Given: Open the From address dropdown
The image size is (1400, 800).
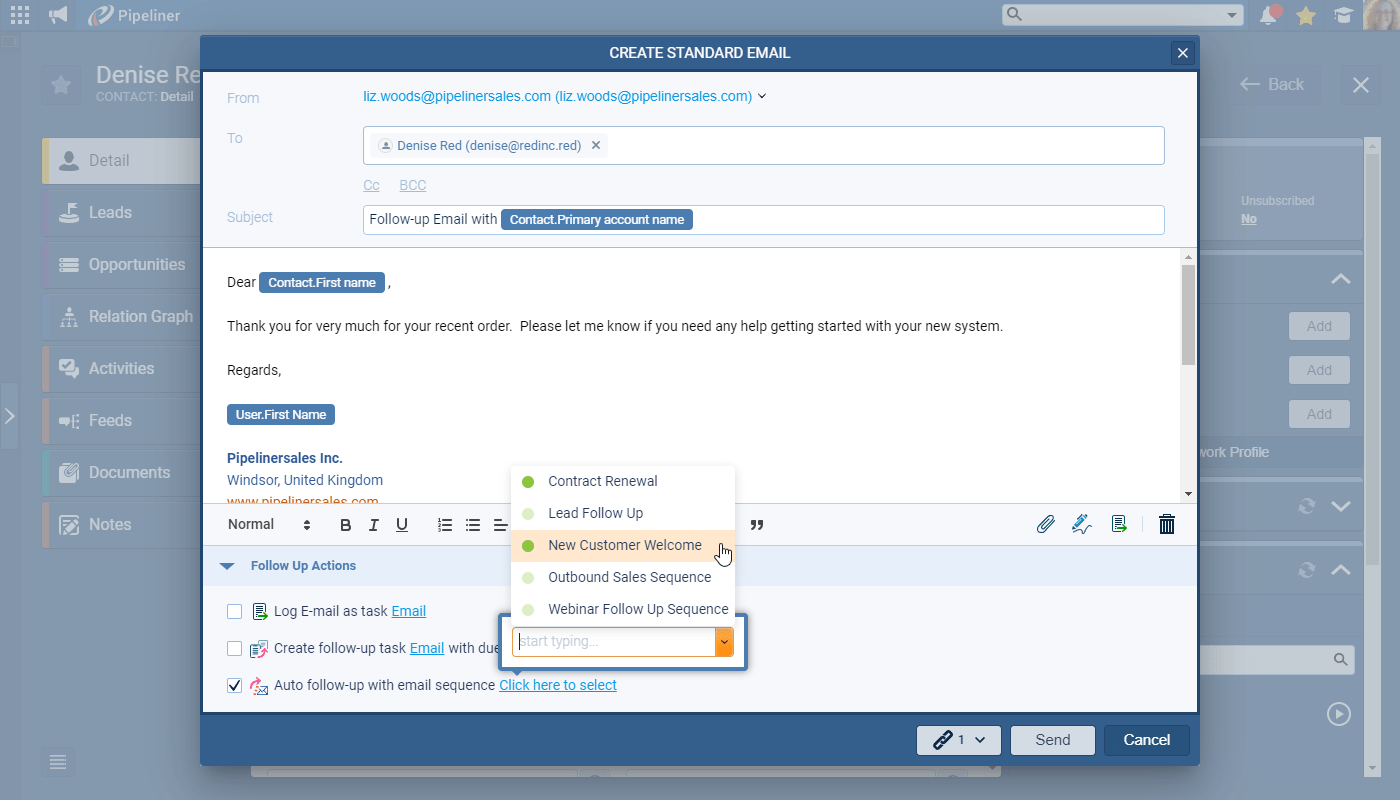Looking at the screenshot, I should pyautogui.click(x=762, y=95).
